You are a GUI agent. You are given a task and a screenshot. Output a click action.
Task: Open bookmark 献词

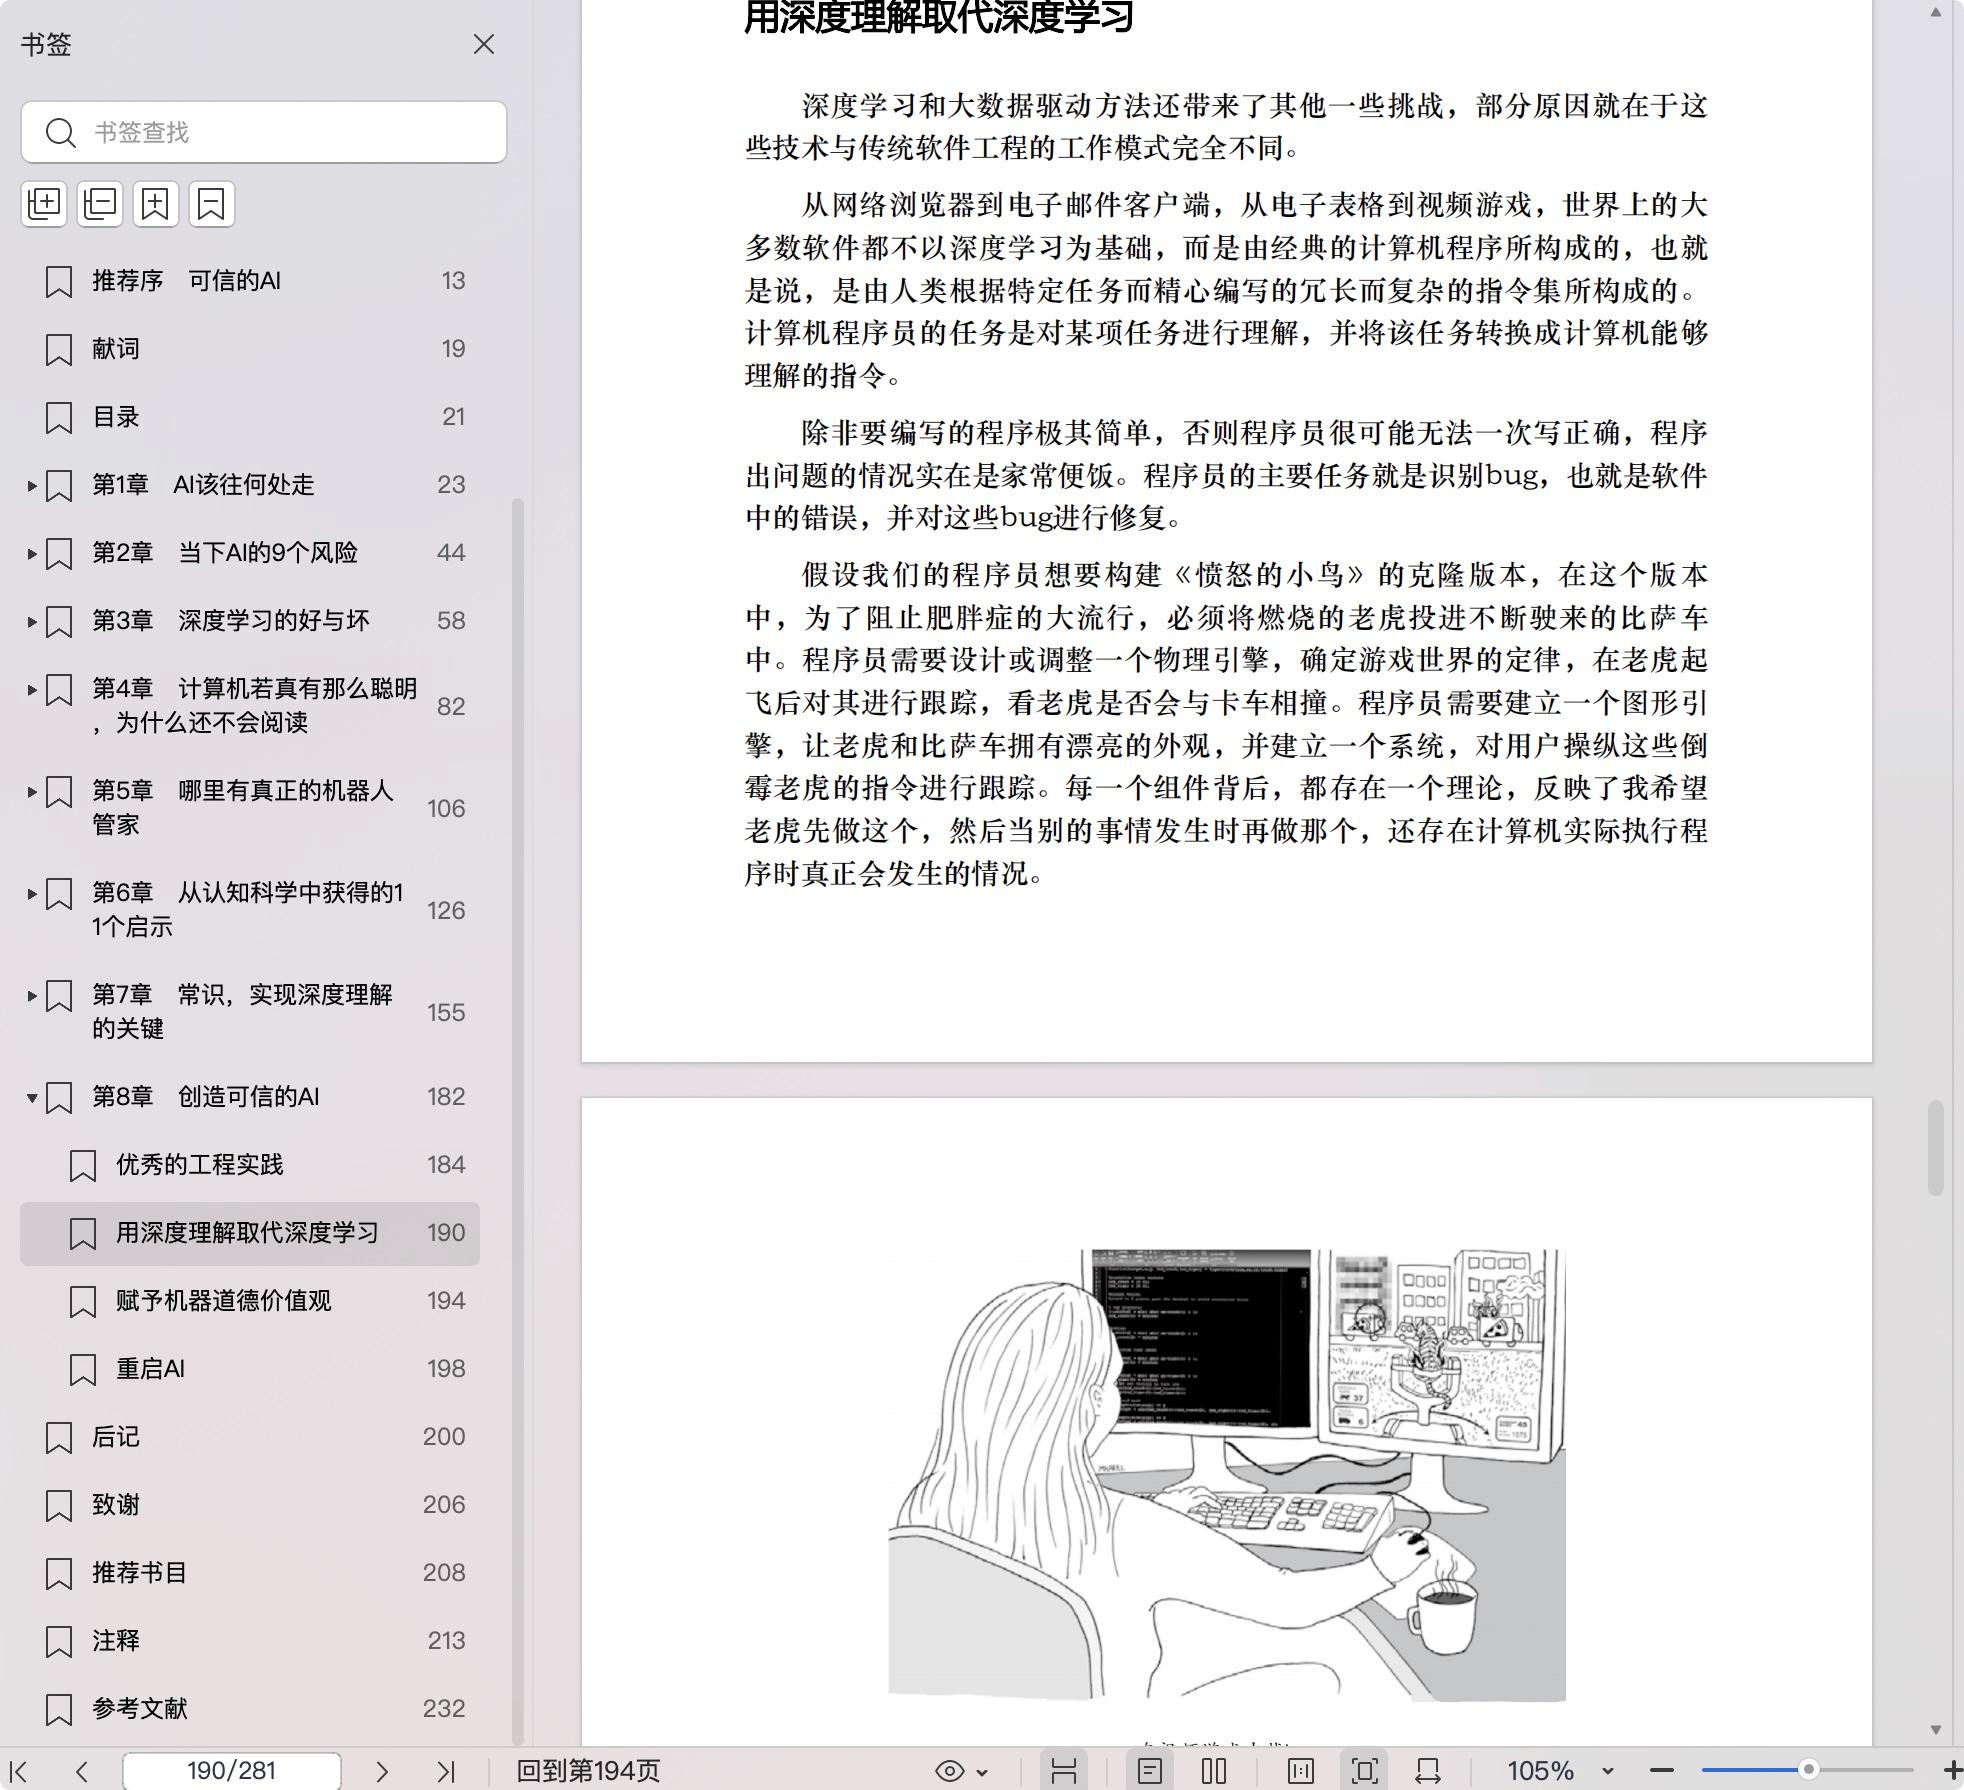click(x=250, y=349)
